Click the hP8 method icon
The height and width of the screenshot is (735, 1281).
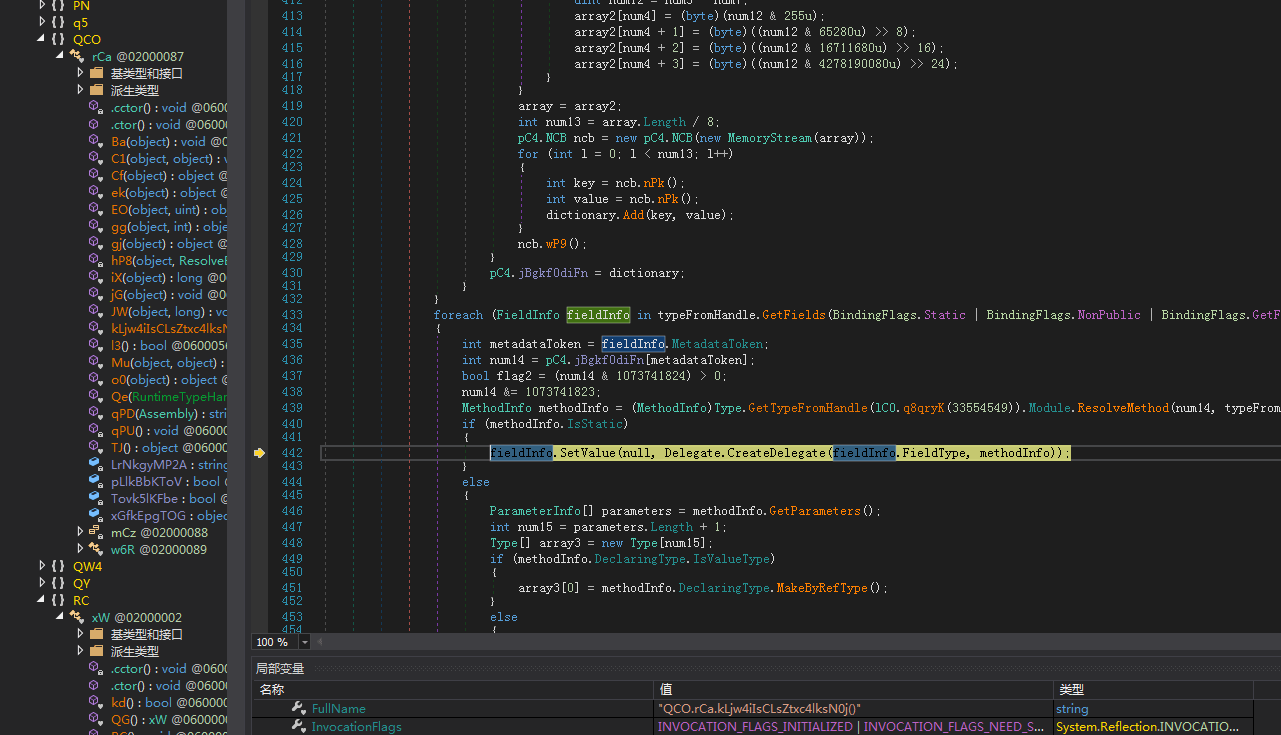(96, 261)
